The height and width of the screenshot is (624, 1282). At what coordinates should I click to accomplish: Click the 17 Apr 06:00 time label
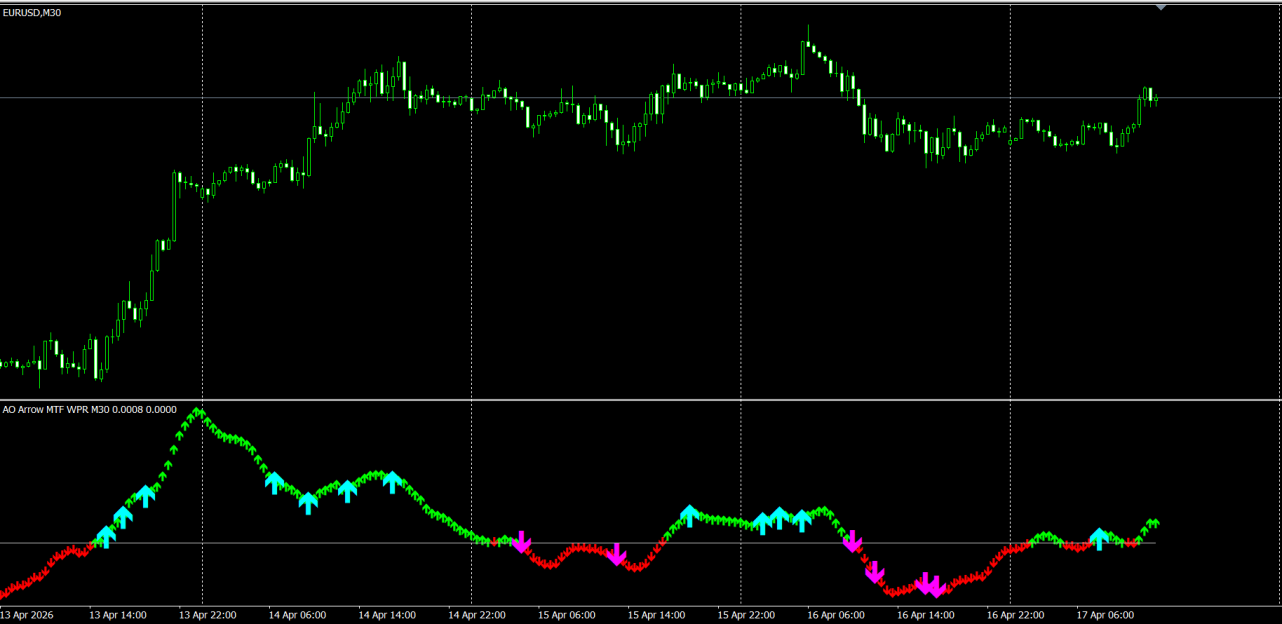(x=1106, y=615)
